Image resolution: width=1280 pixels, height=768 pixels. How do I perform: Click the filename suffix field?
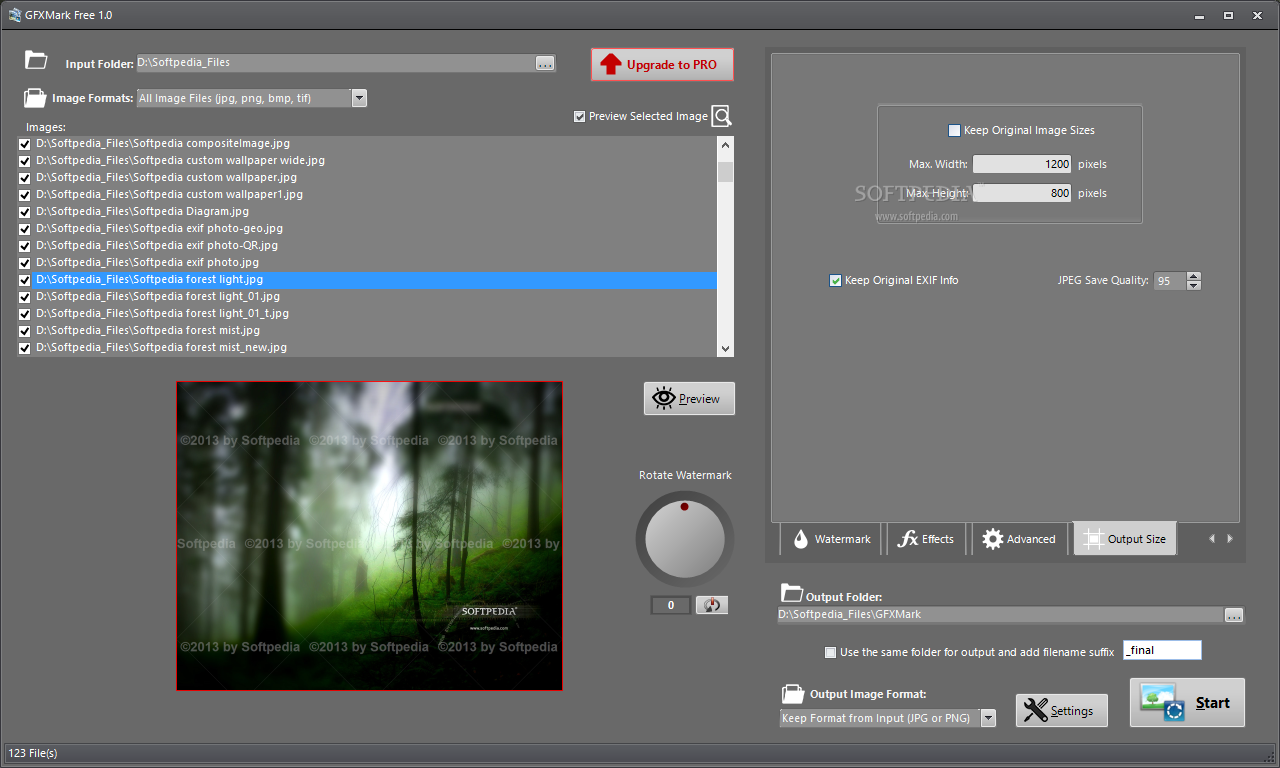(1162, 650)
